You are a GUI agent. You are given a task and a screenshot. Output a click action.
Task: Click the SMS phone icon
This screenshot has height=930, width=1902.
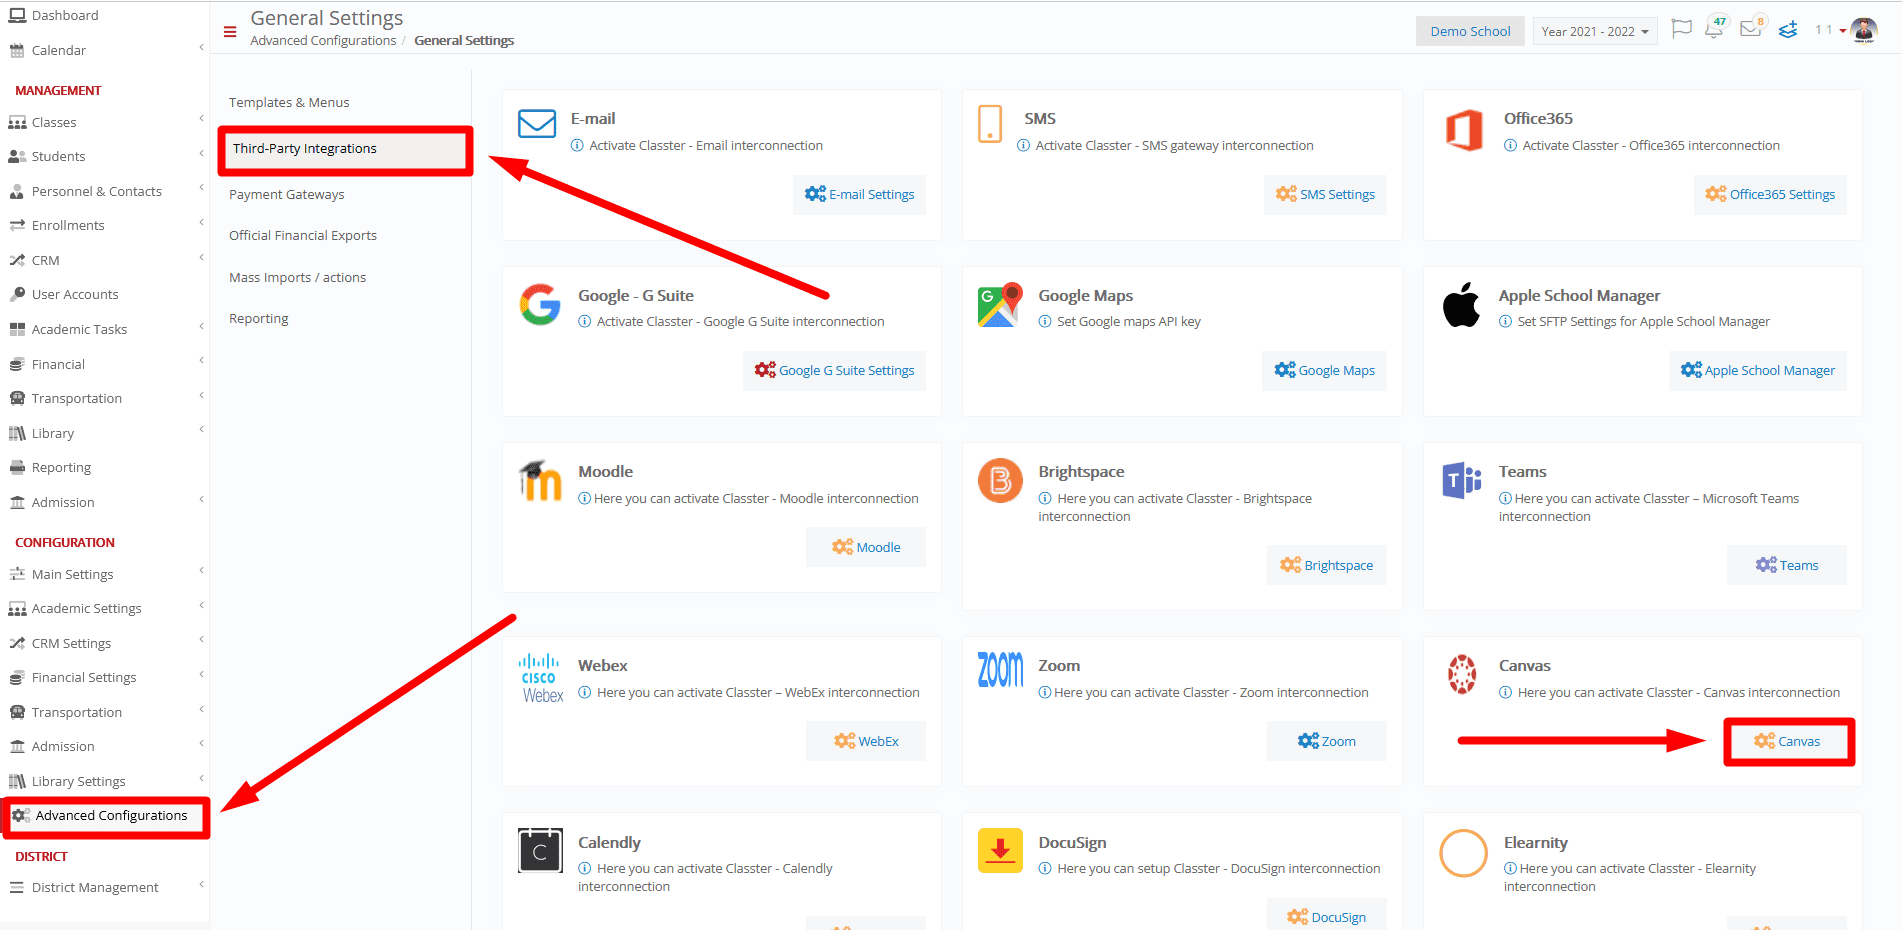tap(990, 124)
